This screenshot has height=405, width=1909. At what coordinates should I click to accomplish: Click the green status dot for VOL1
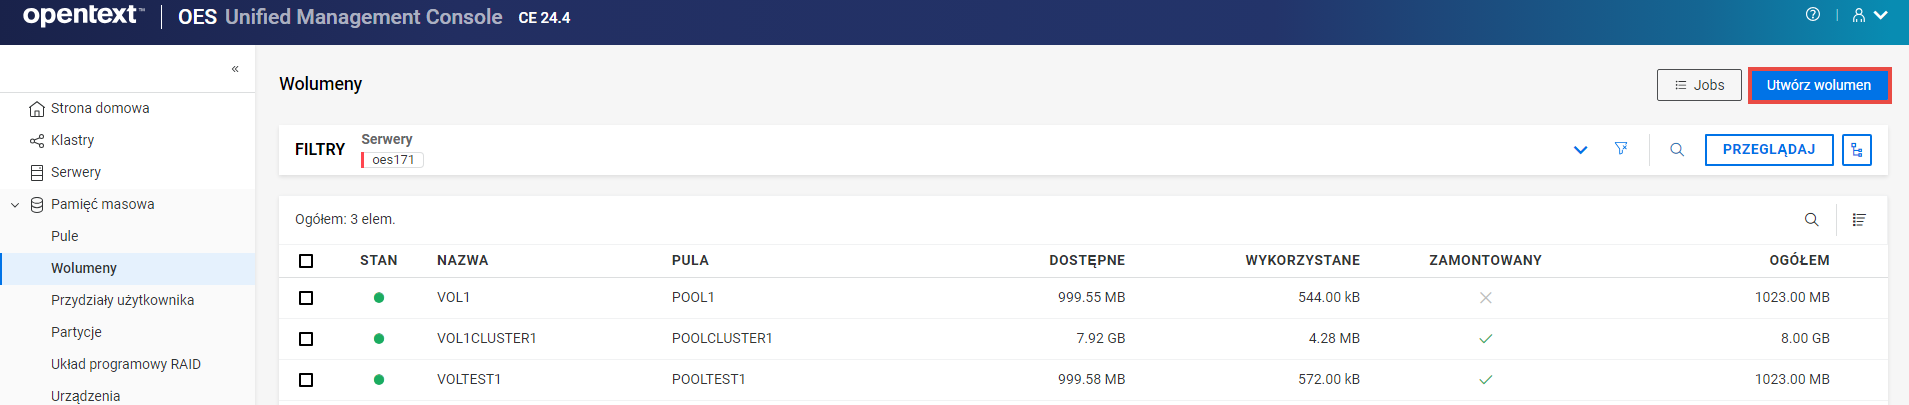pos(379,298)
